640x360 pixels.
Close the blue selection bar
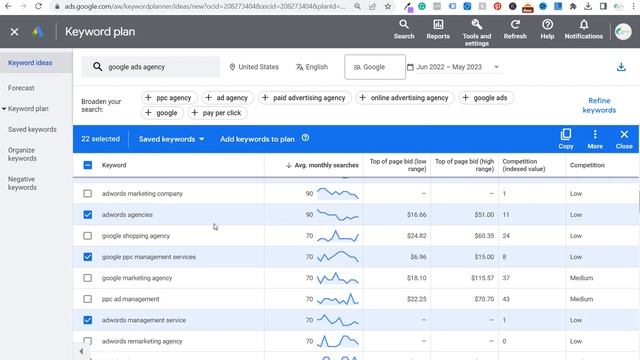coord(624,139)
